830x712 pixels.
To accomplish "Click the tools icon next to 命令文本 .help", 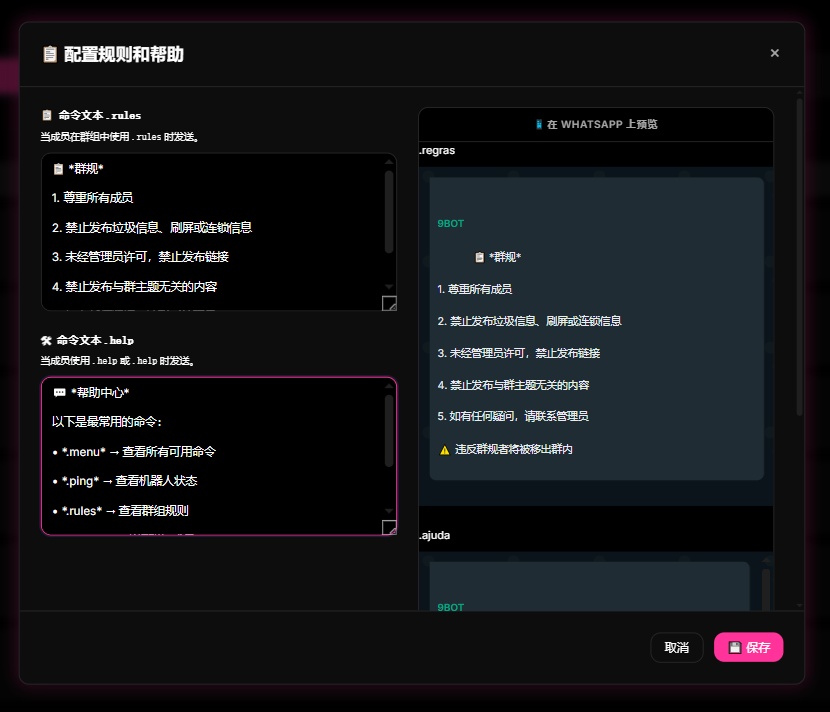I will (47, 340).
